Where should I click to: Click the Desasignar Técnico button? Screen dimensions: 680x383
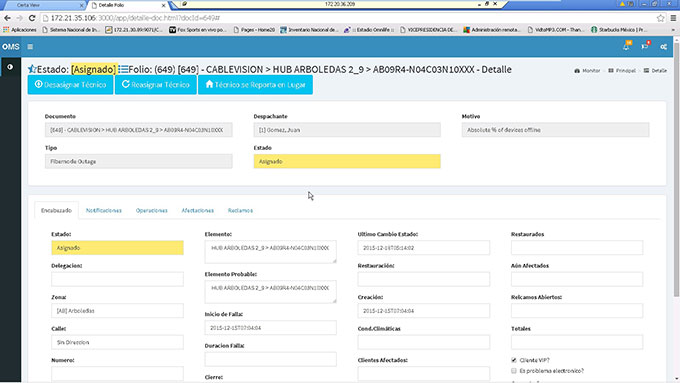pos(70,85)
